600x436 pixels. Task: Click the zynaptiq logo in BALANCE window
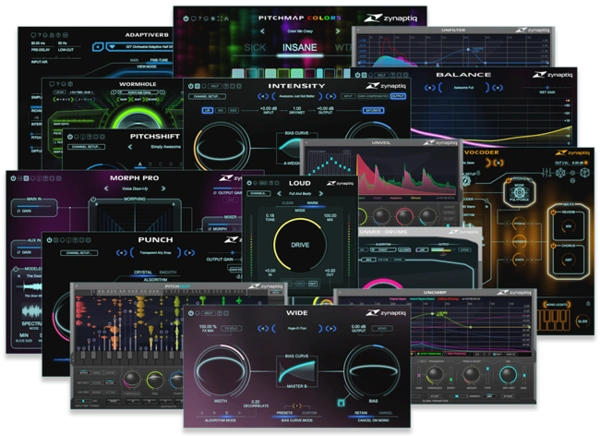pyautogui.click(x=553, y=75)
